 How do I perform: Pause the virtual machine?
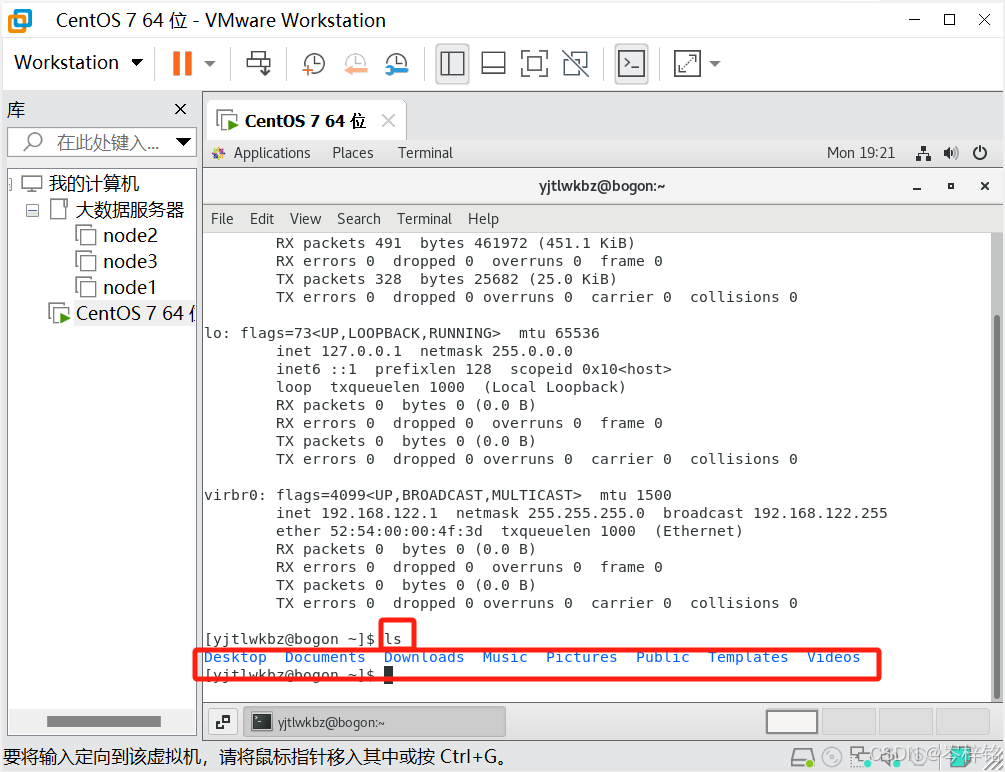click(182, 63)
